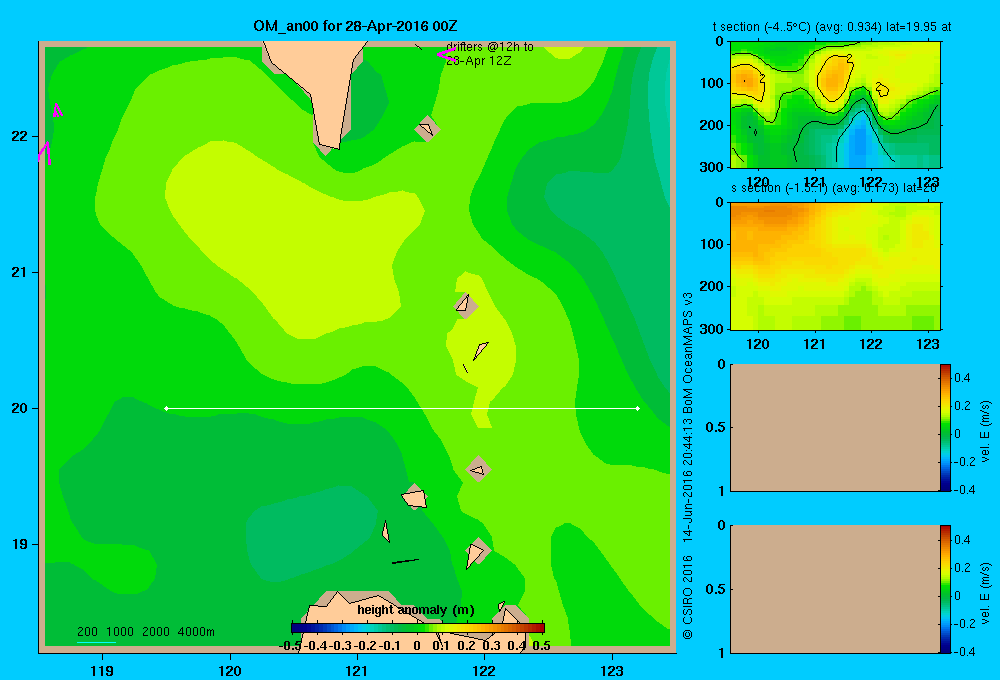Click the latitude label '20' on the map axis
Screen dimensions: 1000x680
pos(19,408)
